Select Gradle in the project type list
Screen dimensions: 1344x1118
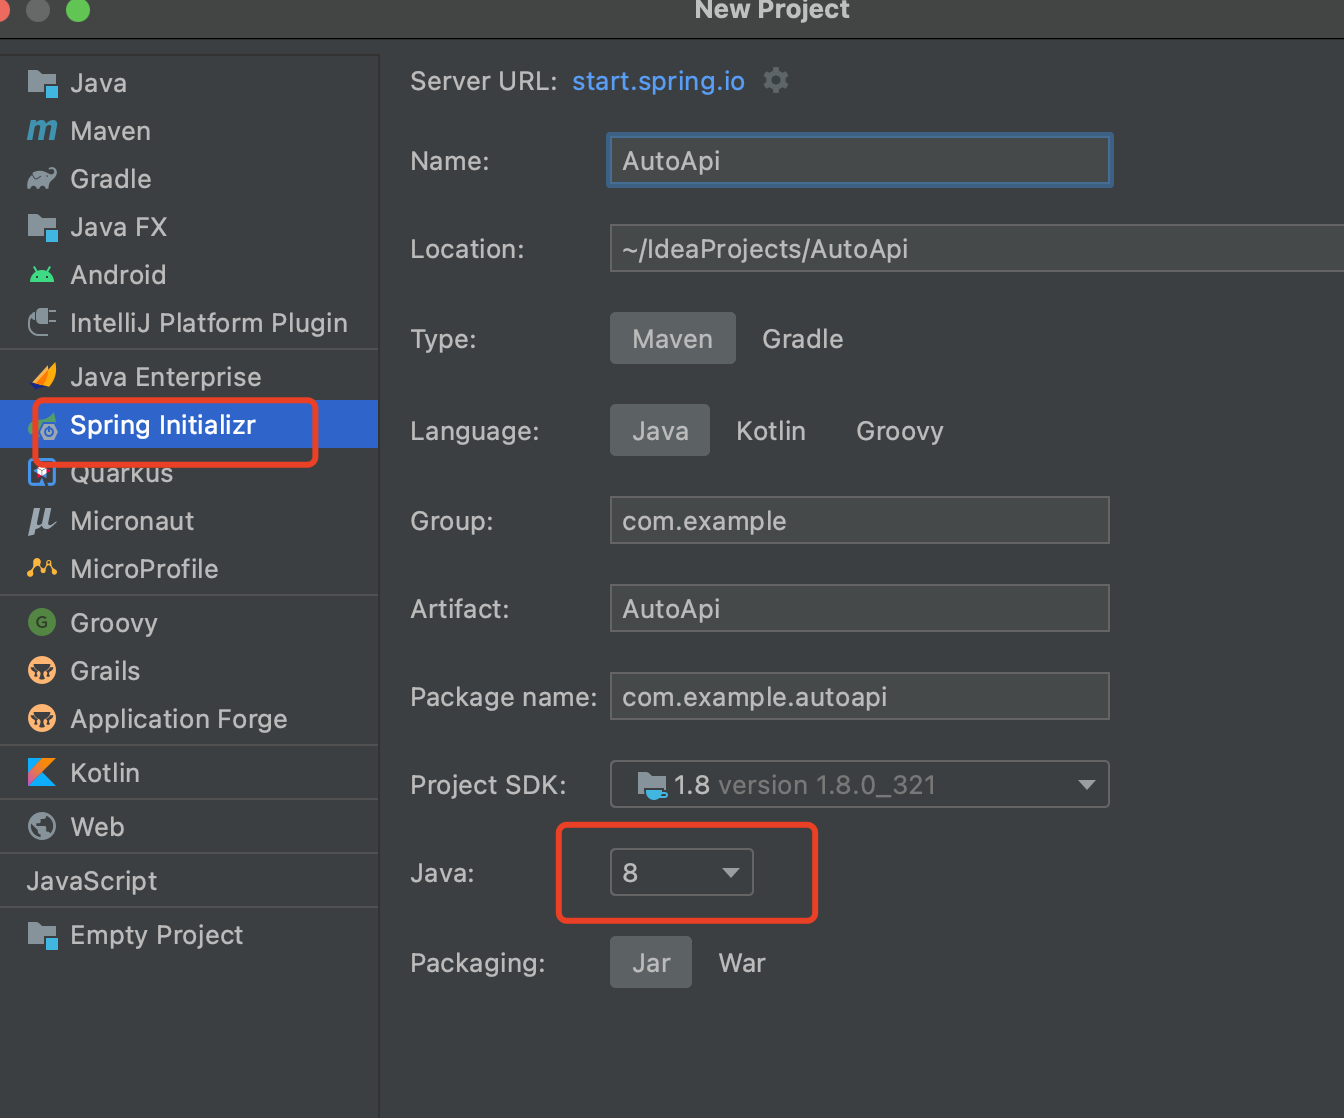coord(189,179)
